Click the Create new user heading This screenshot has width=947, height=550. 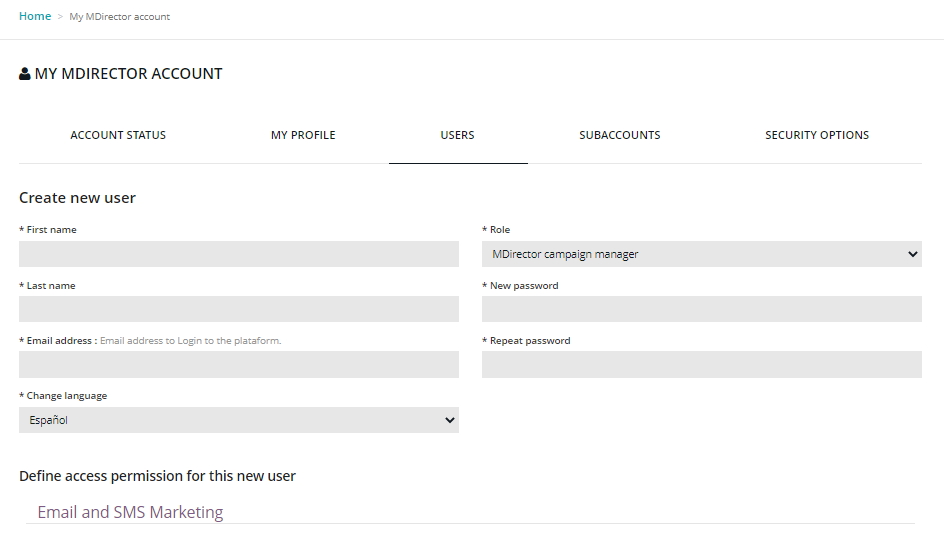(77, 198)
